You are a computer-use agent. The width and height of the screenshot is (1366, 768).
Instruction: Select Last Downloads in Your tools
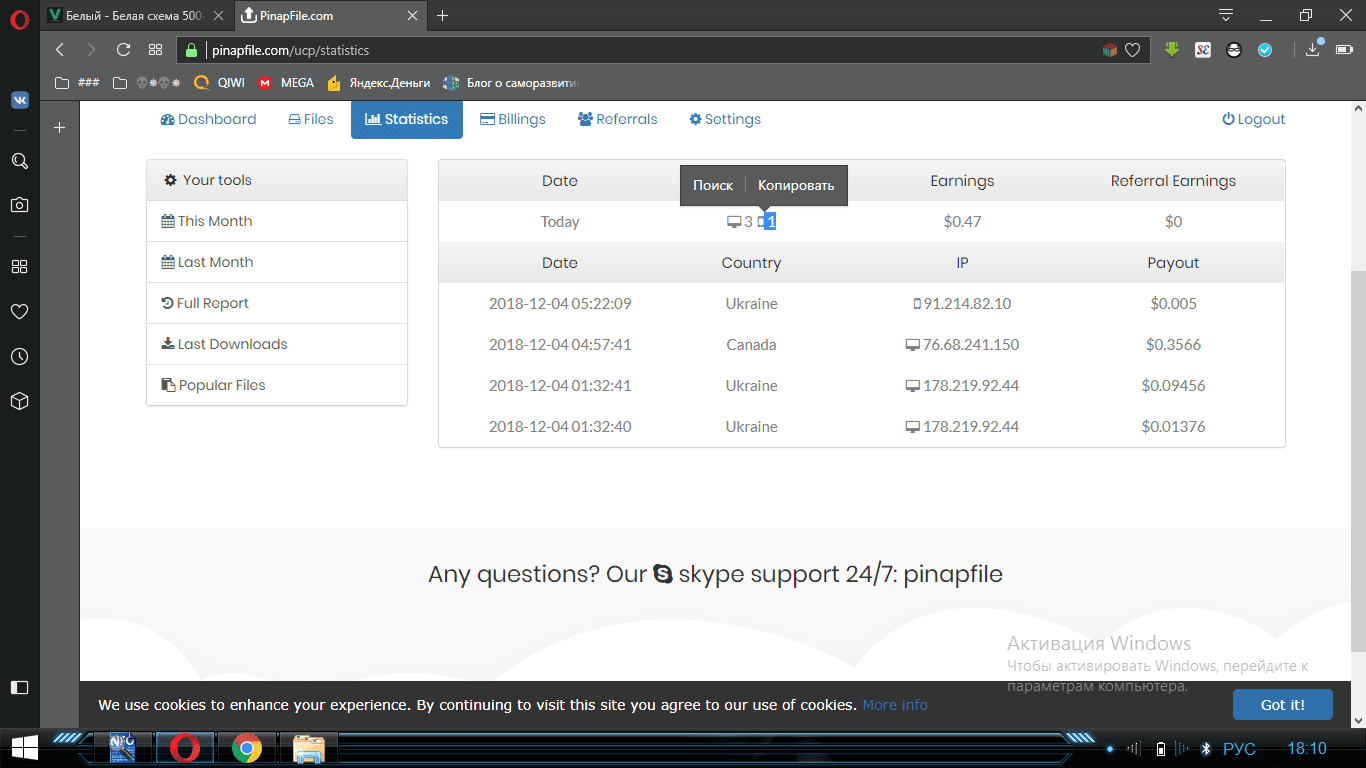click(232, 344)
